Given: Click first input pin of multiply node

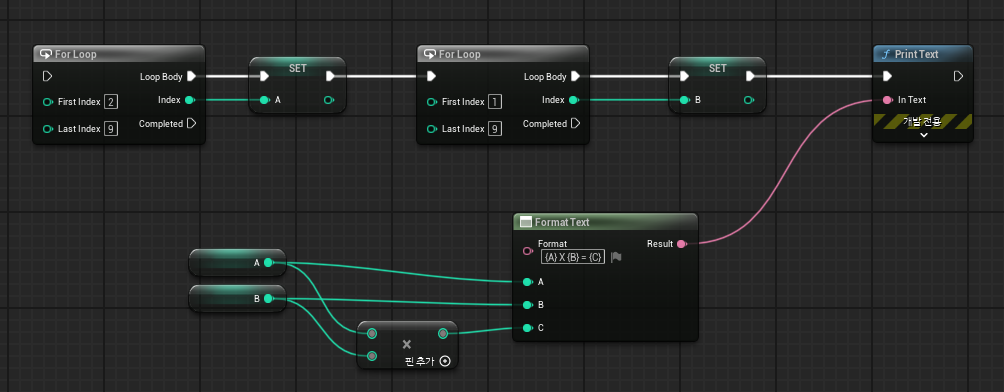Looking at the screenshot, I should (372, 333).
